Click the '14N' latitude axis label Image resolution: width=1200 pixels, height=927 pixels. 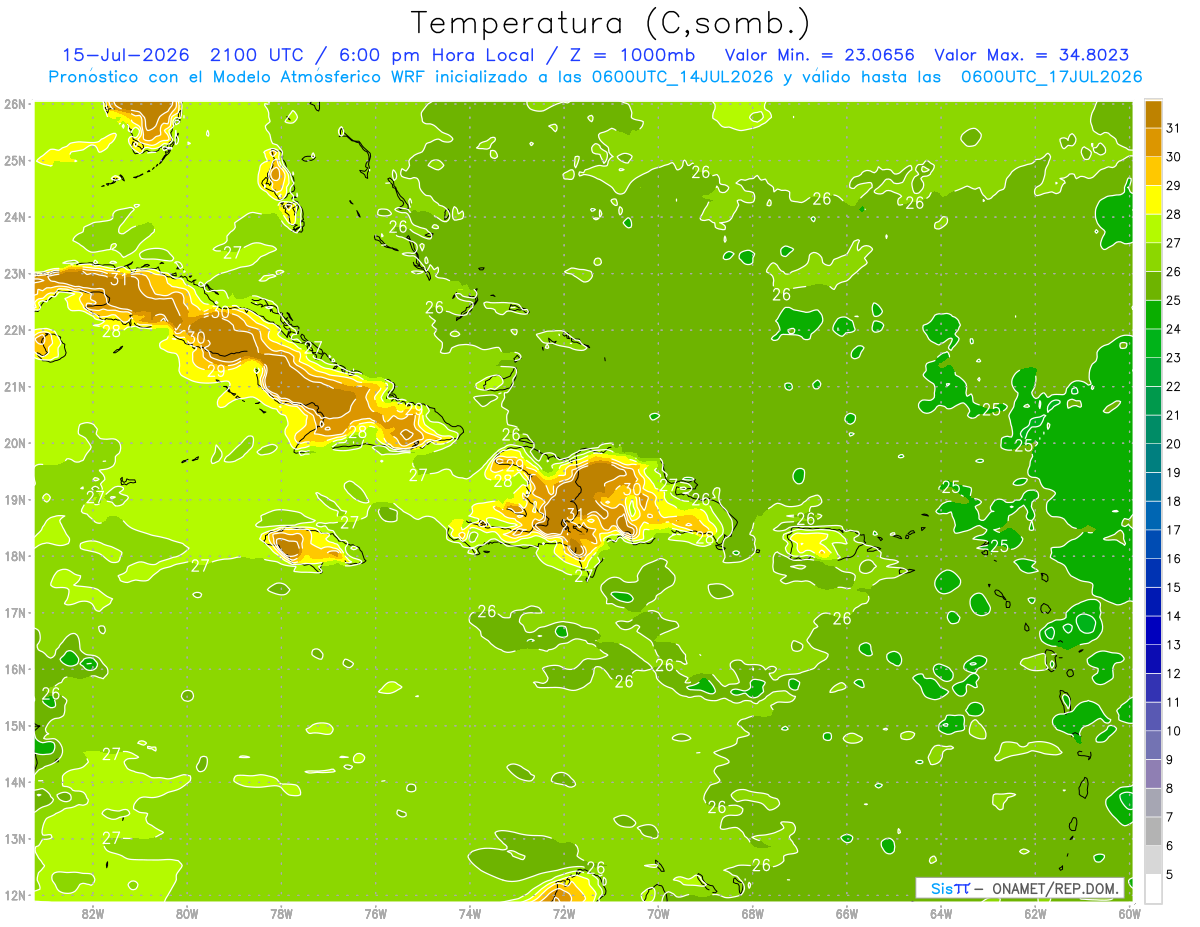[x=15, y=782]
